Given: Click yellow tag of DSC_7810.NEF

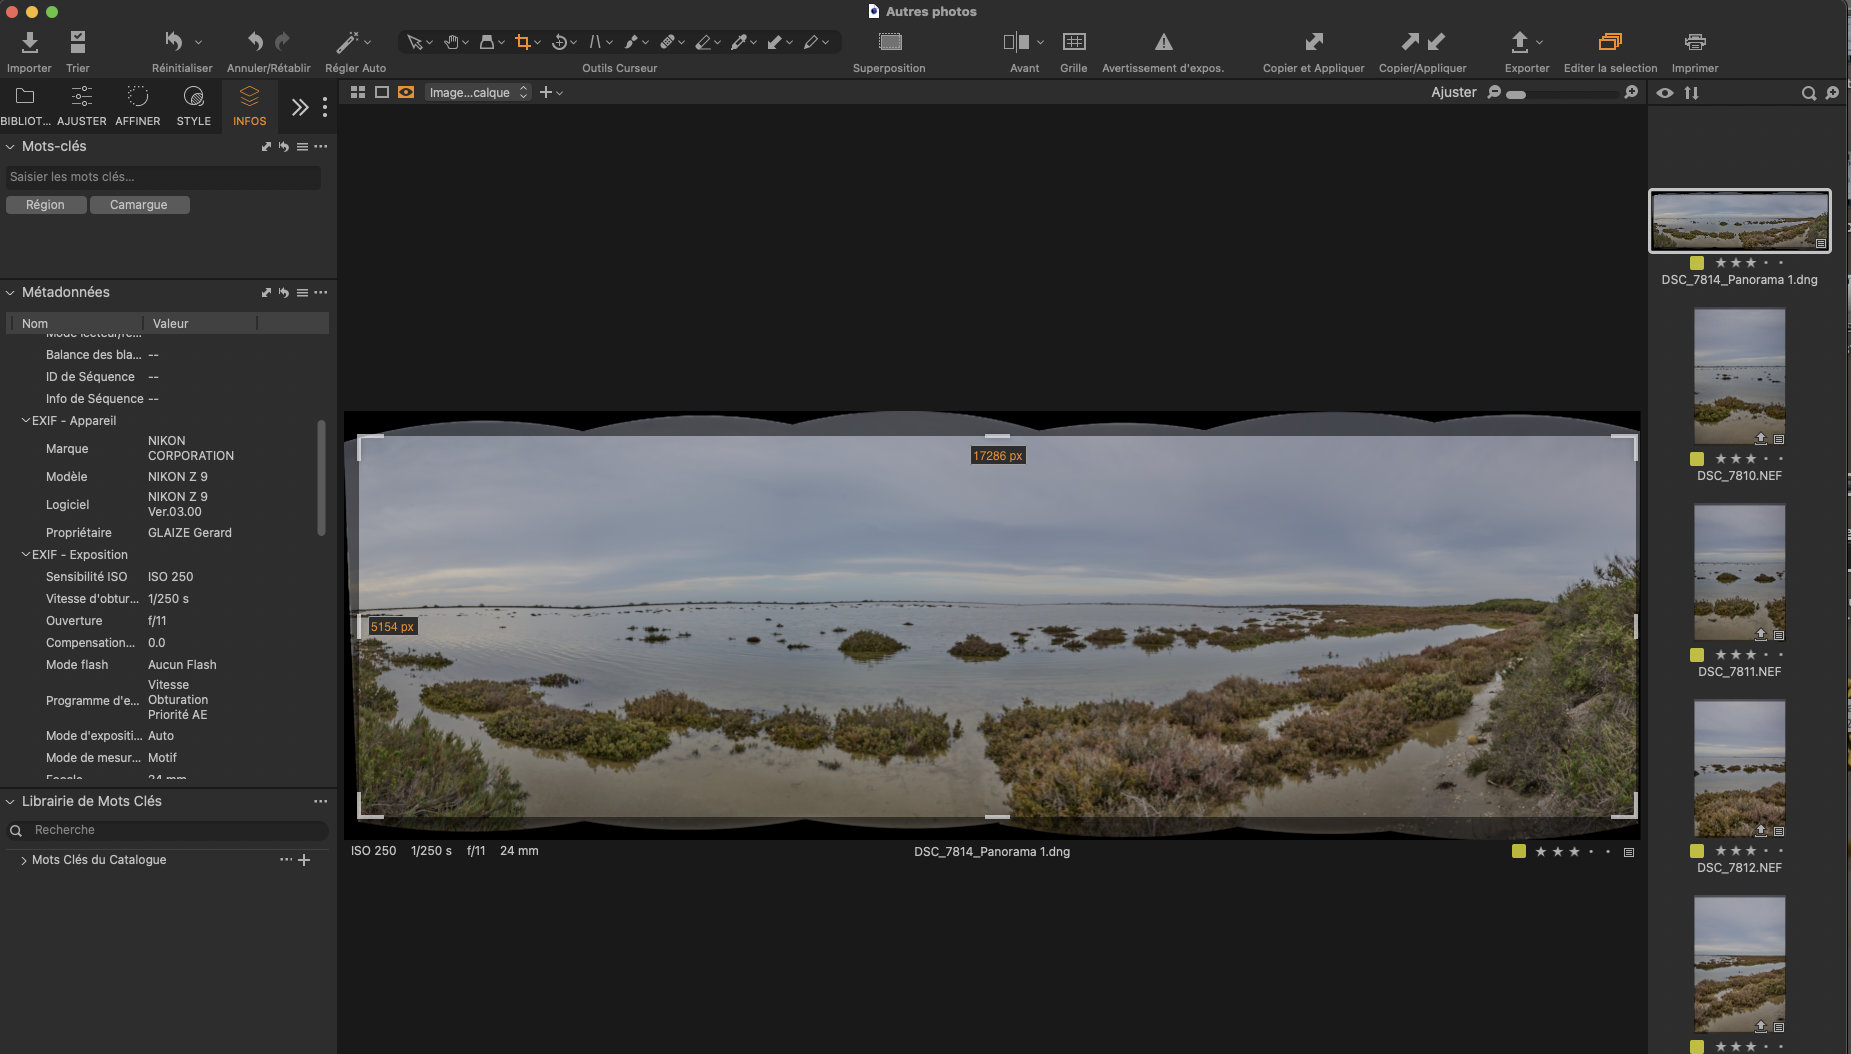Looking at the screenshot, I should tap(1696, 459).
